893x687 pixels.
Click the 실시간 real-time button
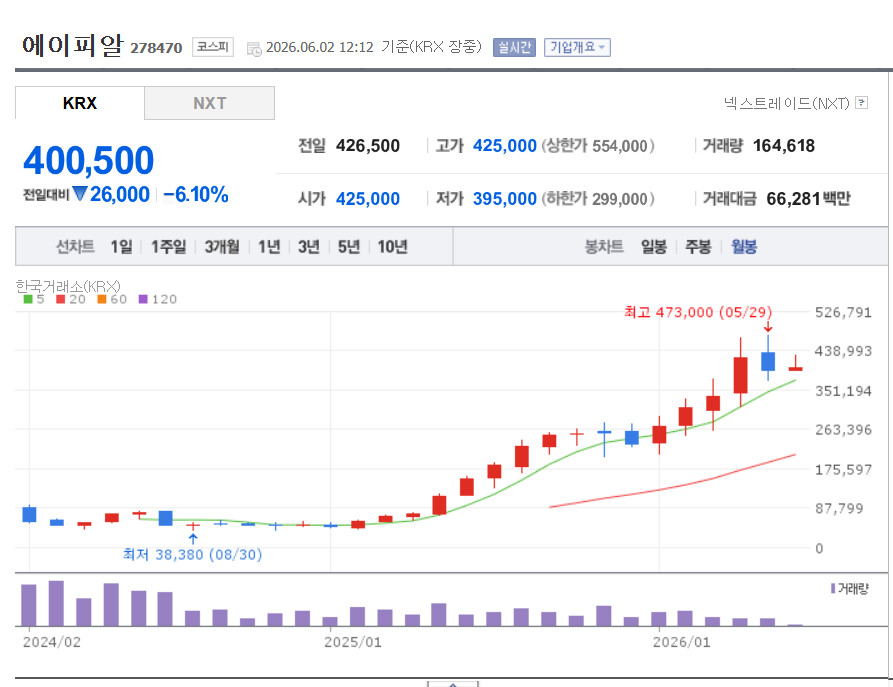[x=514, y=47]
